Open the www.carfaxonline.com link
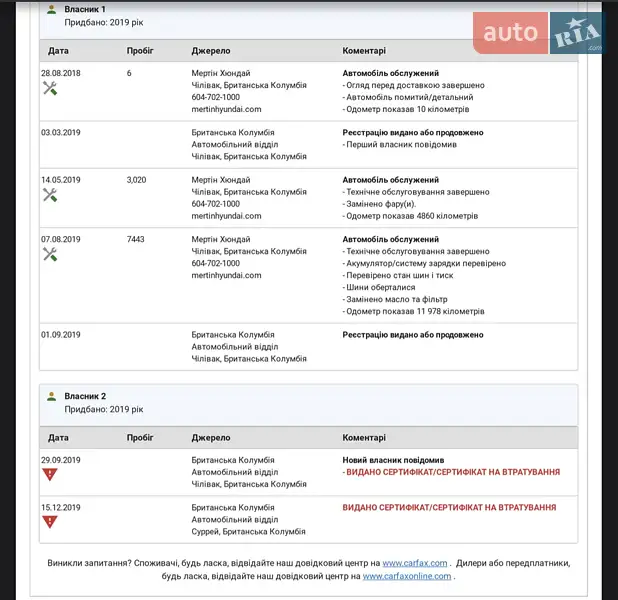 [x=407, y=576]
